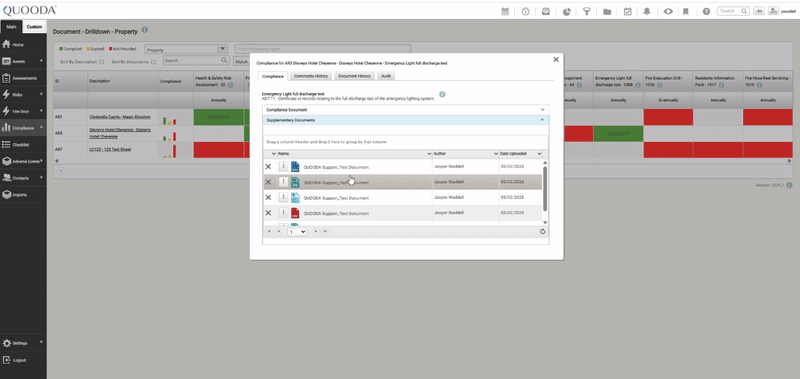Click the dashboard gauge icon in top toolbar

point(526,11)
